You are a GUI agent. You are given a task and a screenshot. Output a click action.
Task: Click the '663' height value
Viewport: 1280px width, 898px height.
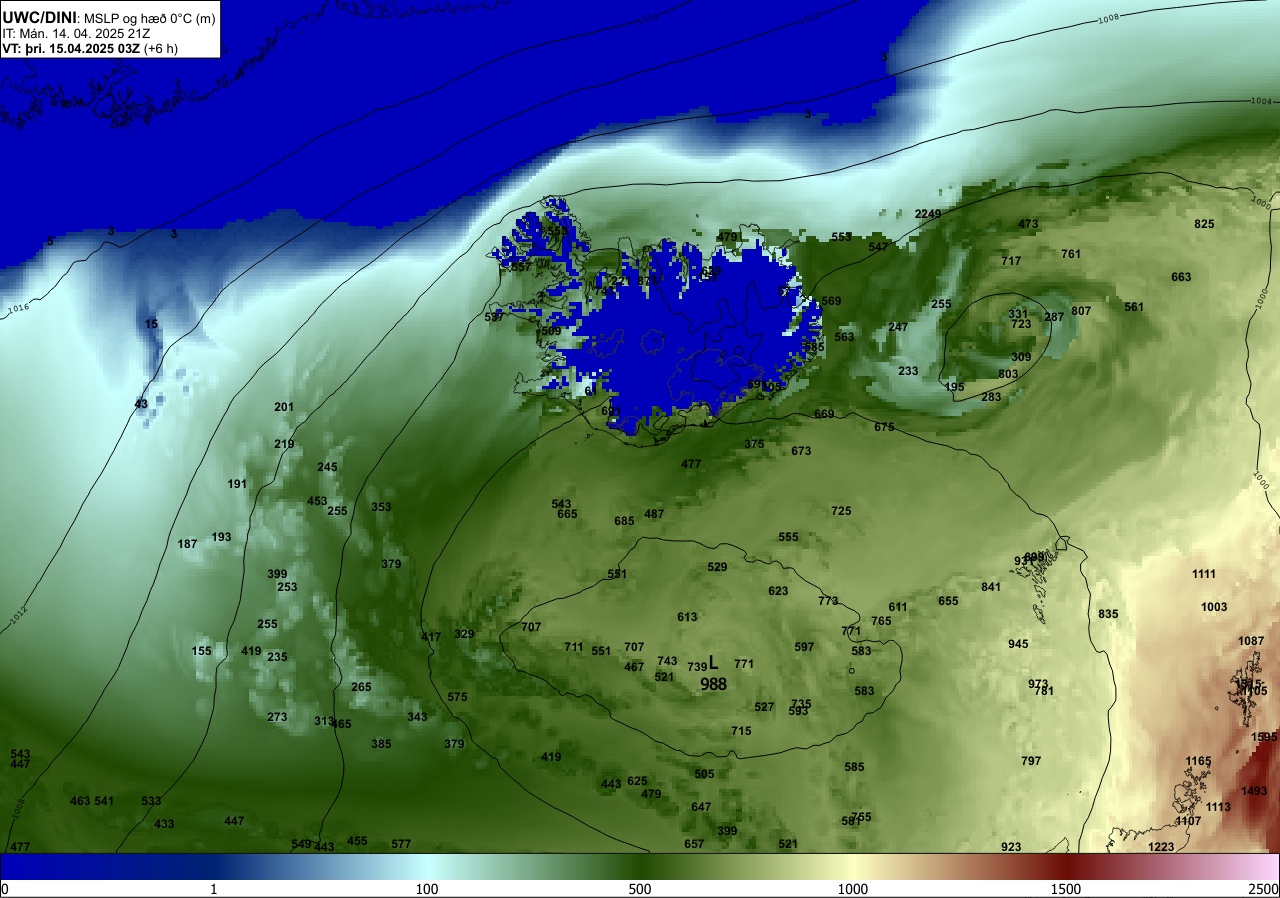tap(1181, 277)
